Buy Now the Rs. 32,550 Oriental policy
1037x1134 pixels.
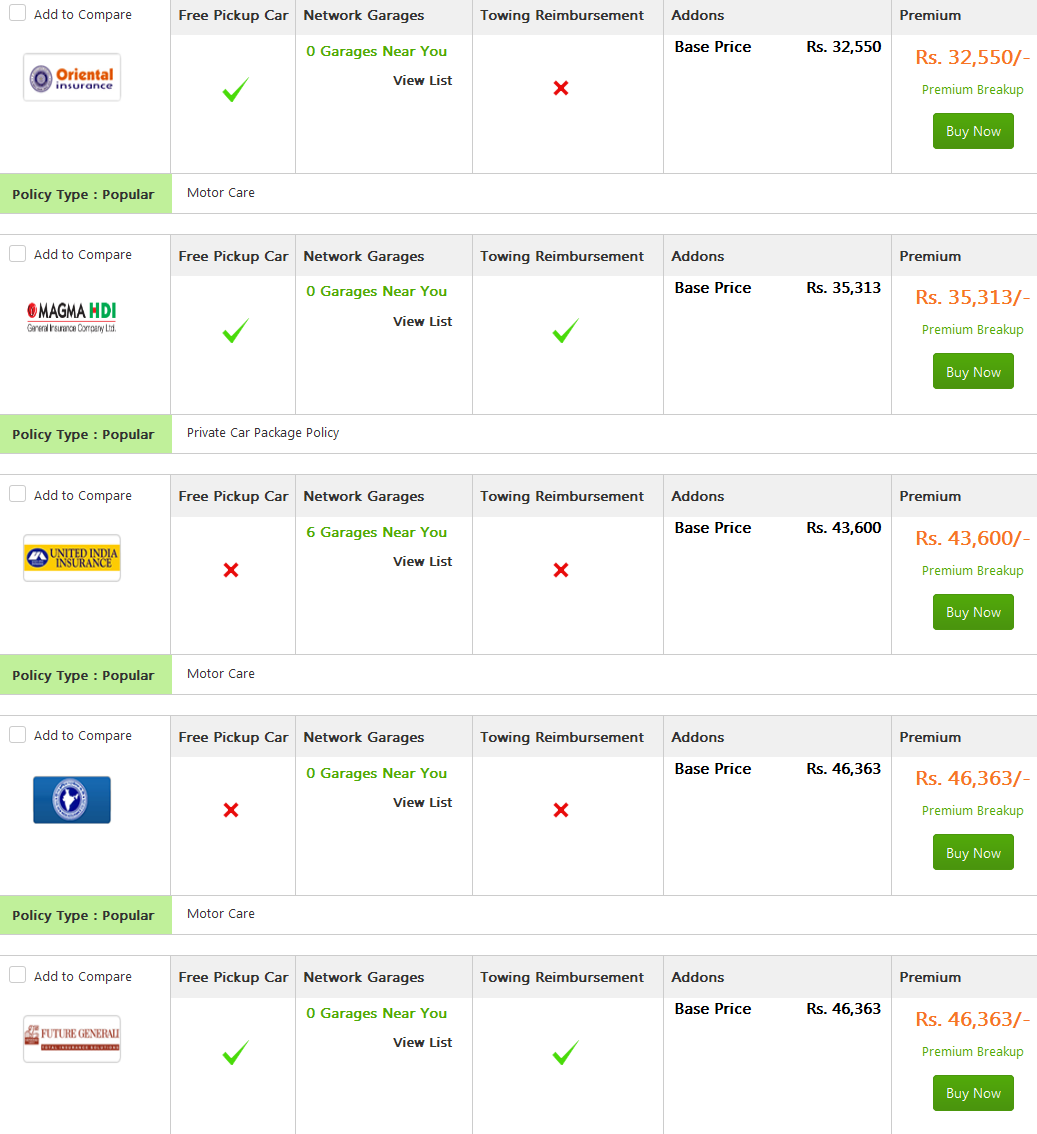coord(973,131)
